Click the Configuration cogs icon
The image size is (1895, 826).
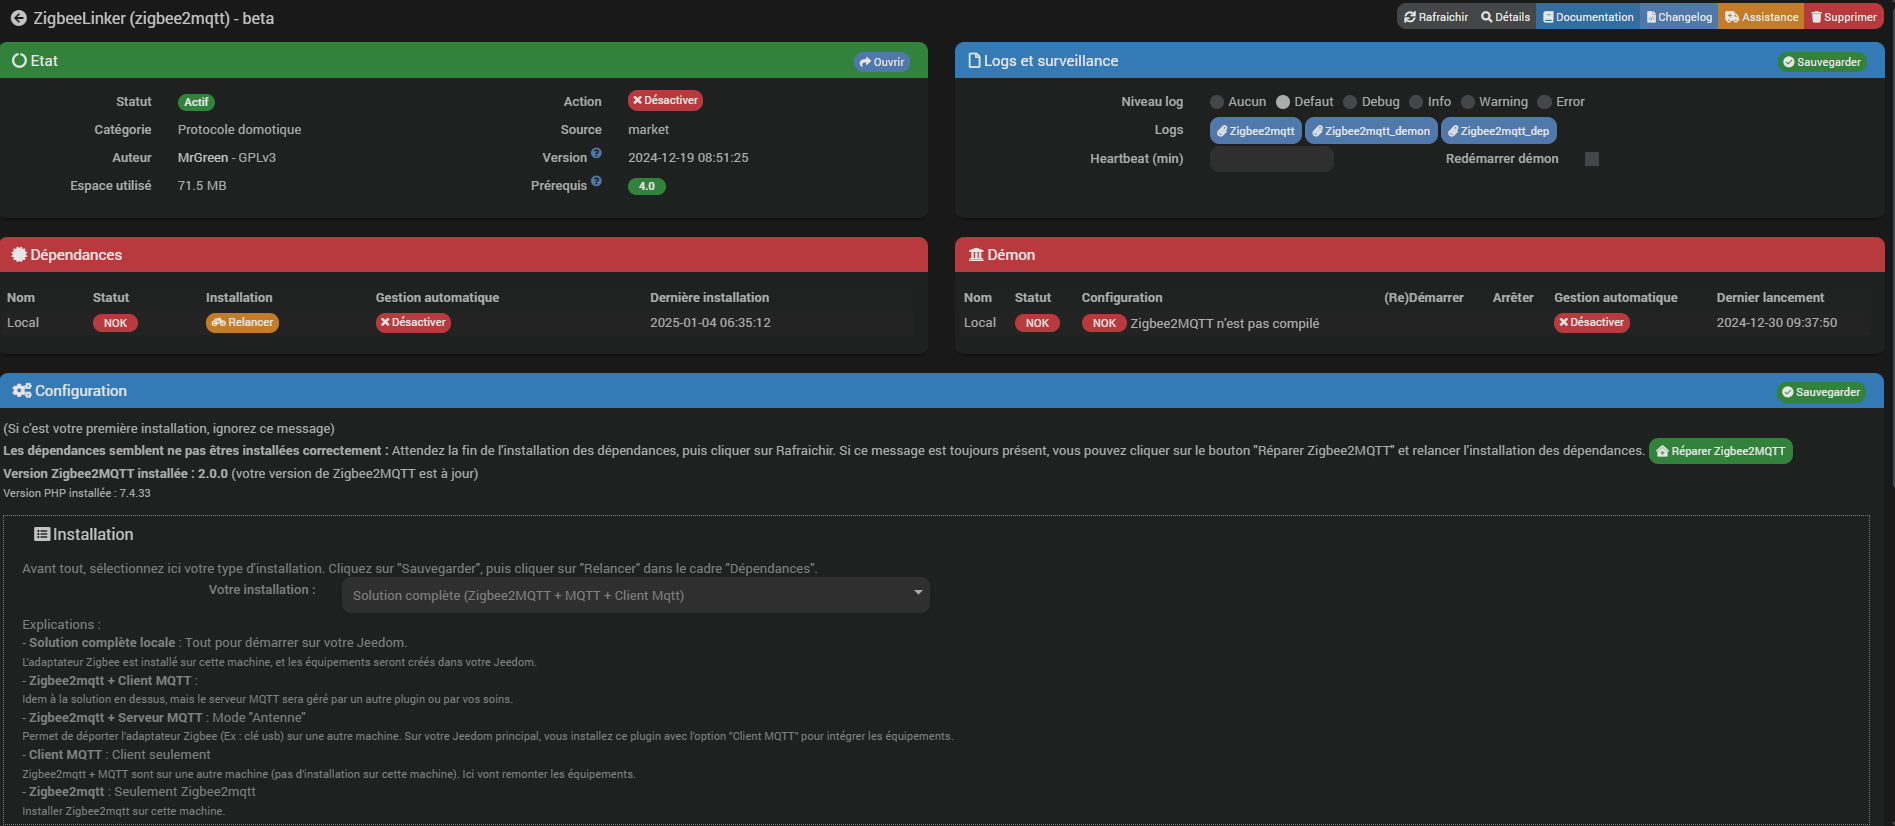pos(22,390)
